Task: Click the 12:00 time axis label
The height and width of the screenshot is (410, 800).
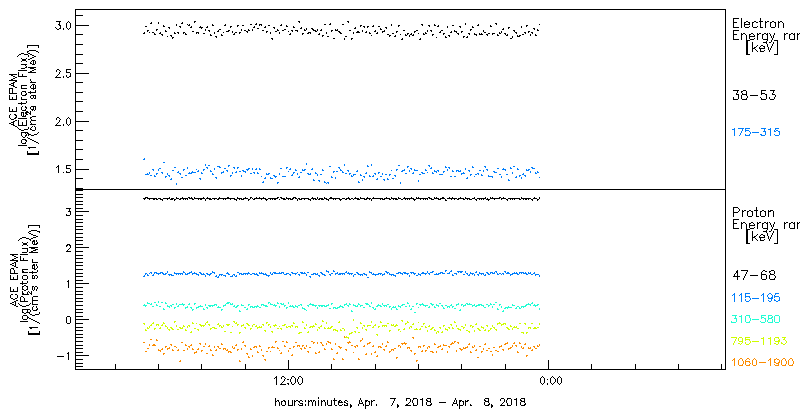Action: (289, 380)
